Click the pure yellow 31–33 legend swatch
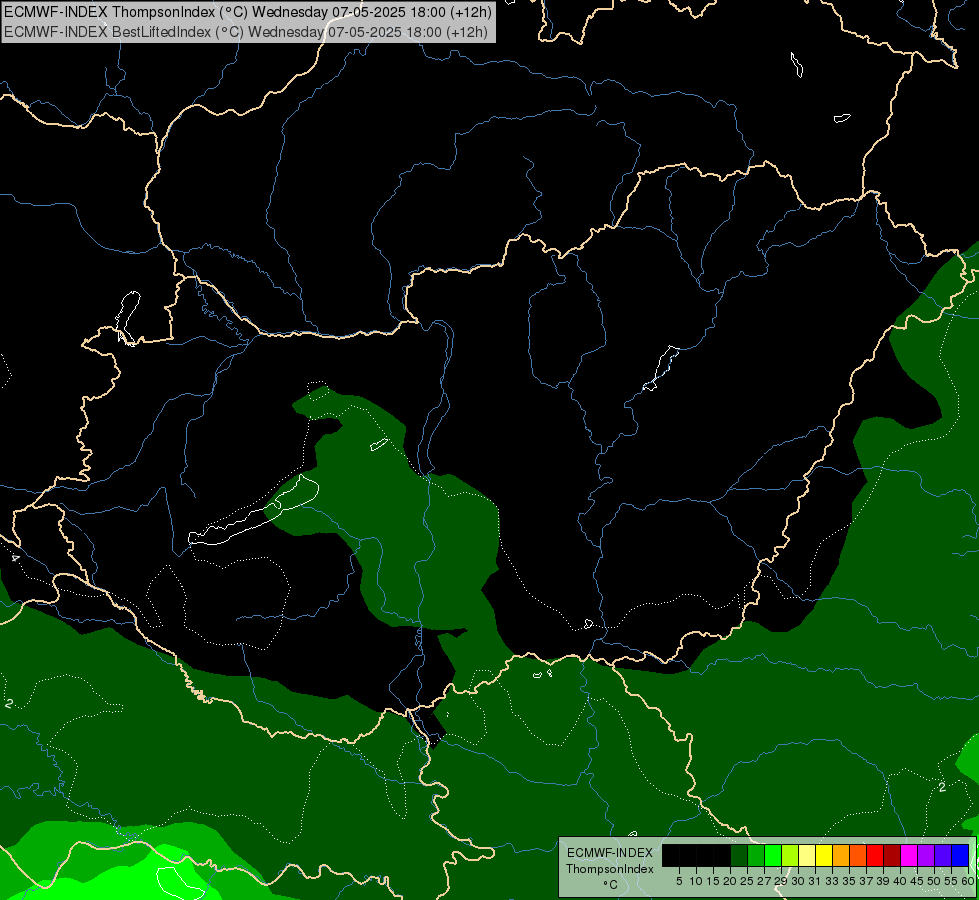This screenshot has height=900, width=979. click(824, 855)
